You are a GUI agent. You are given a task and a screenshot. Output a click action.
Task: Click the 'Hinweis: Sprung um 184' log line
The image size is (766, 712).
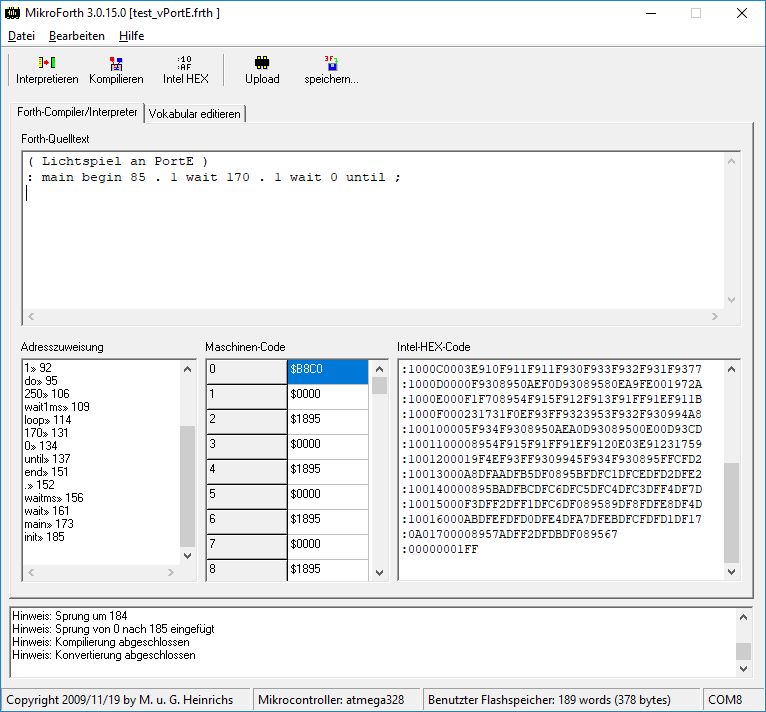69,616
